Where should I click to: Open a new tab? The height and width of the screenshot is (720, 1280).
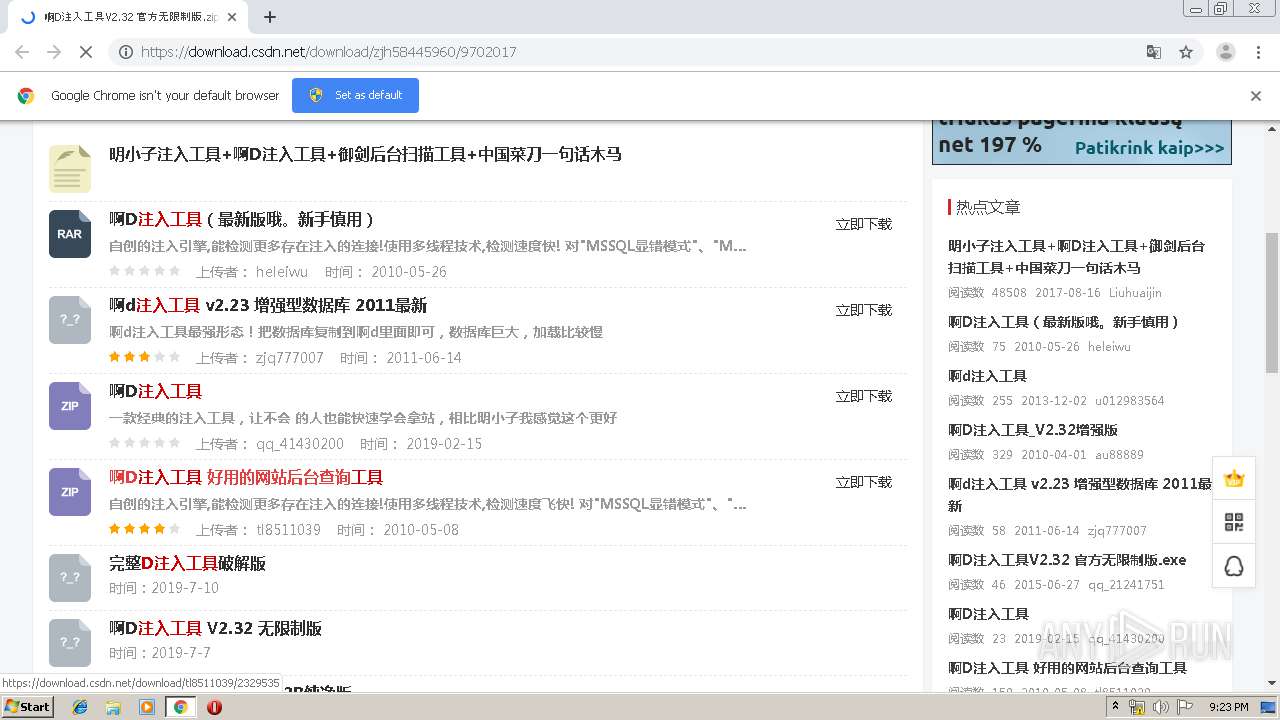point(270,17)
